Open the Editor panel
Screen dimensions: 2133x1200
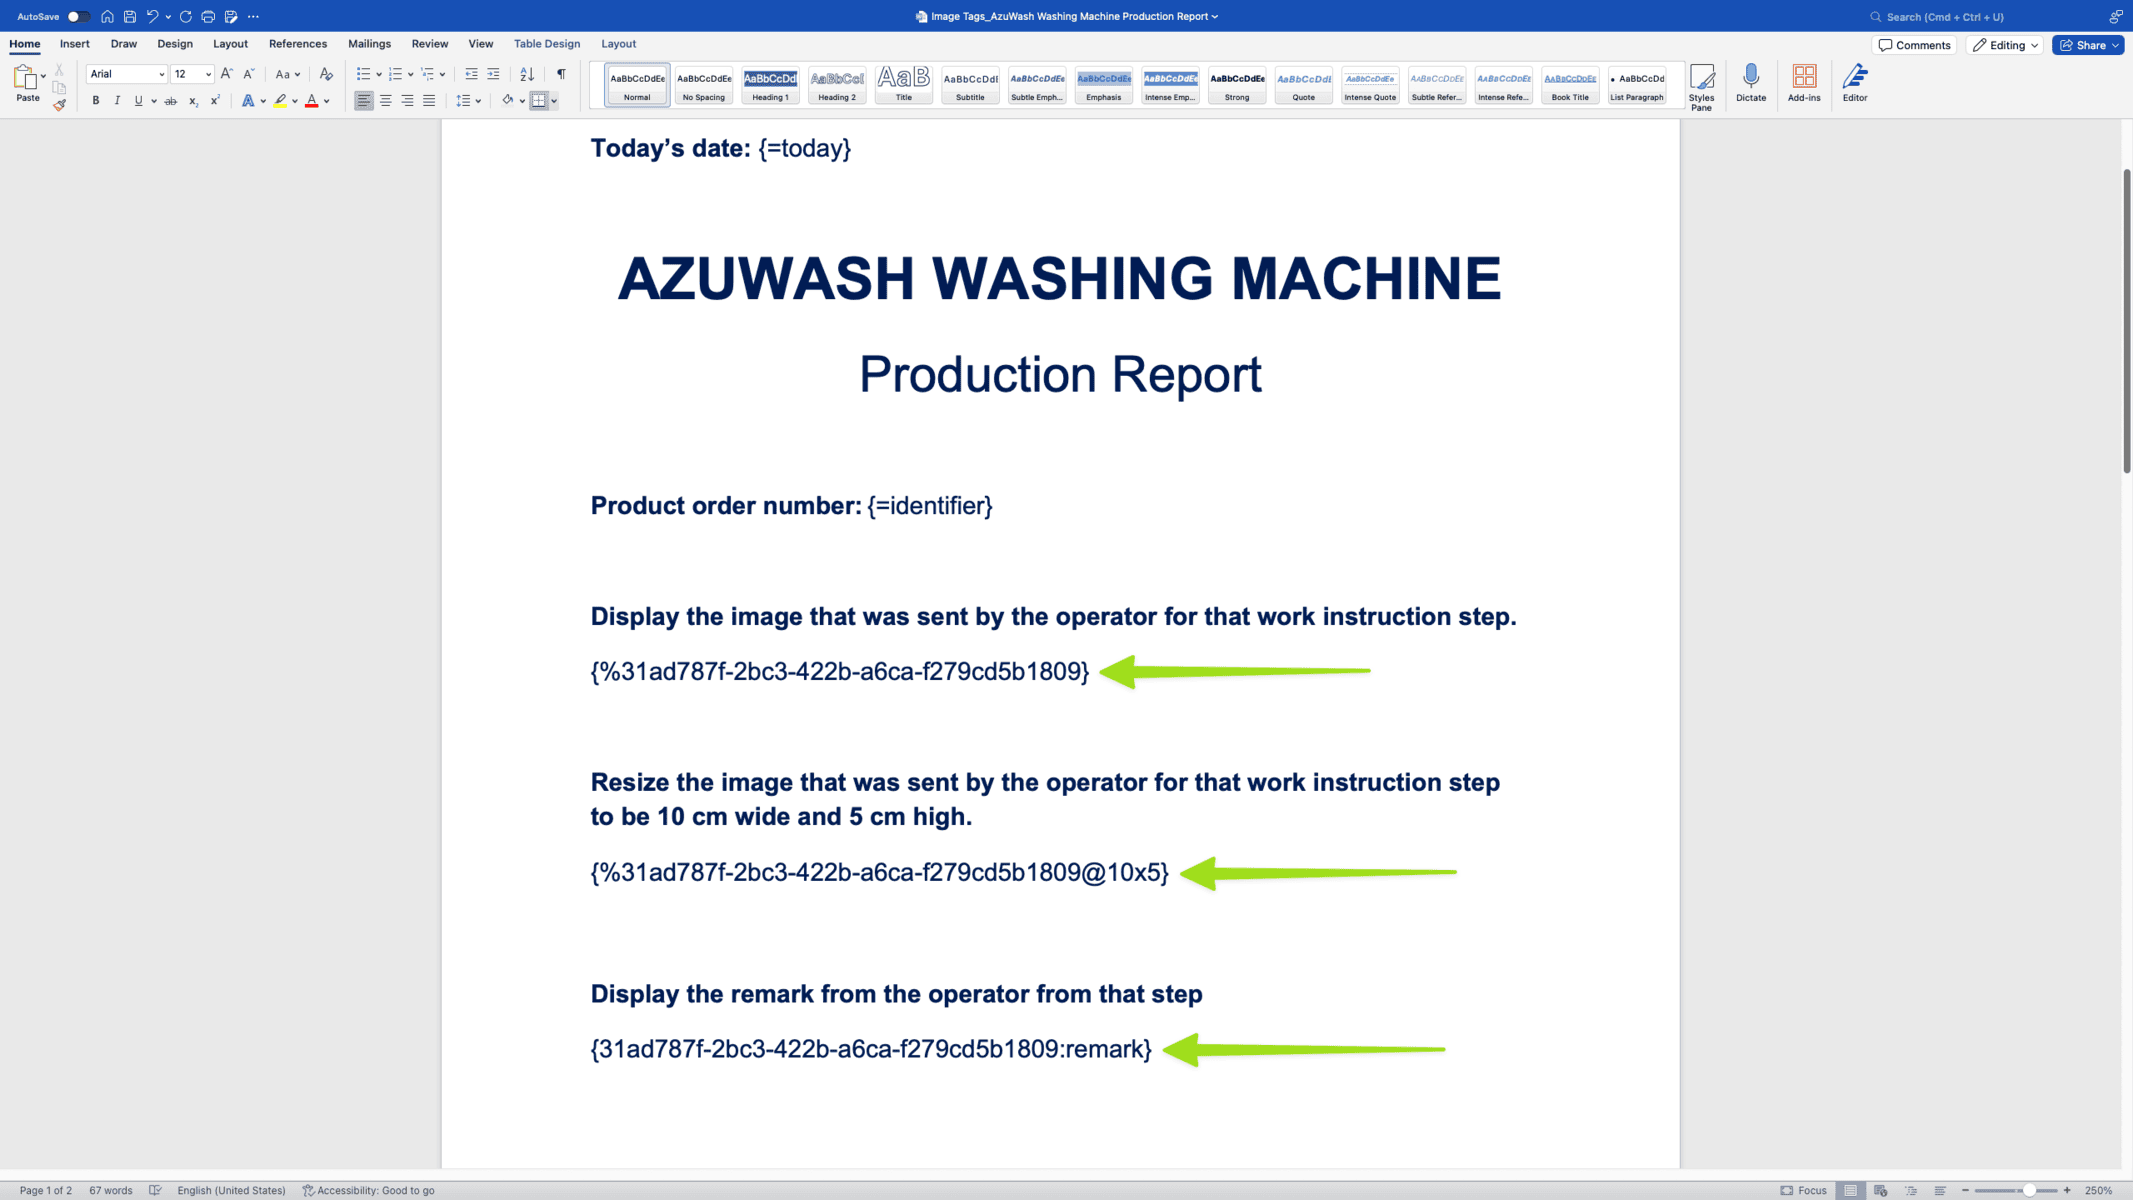[1855, 85]
